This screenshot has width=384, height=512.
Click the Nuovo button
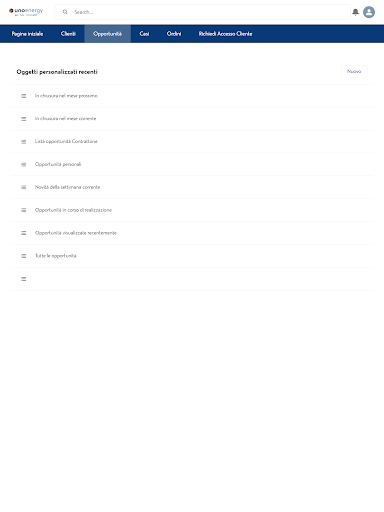tap(354, 71)
